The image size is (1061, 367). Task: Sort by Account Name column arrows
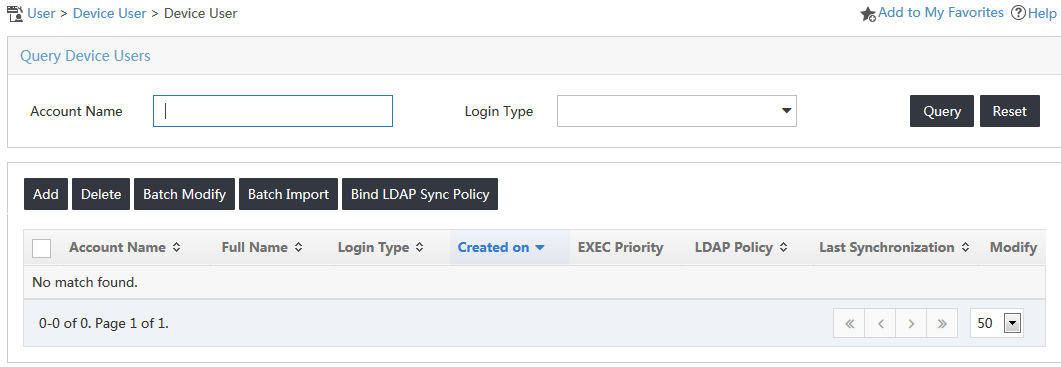[177, 248]
